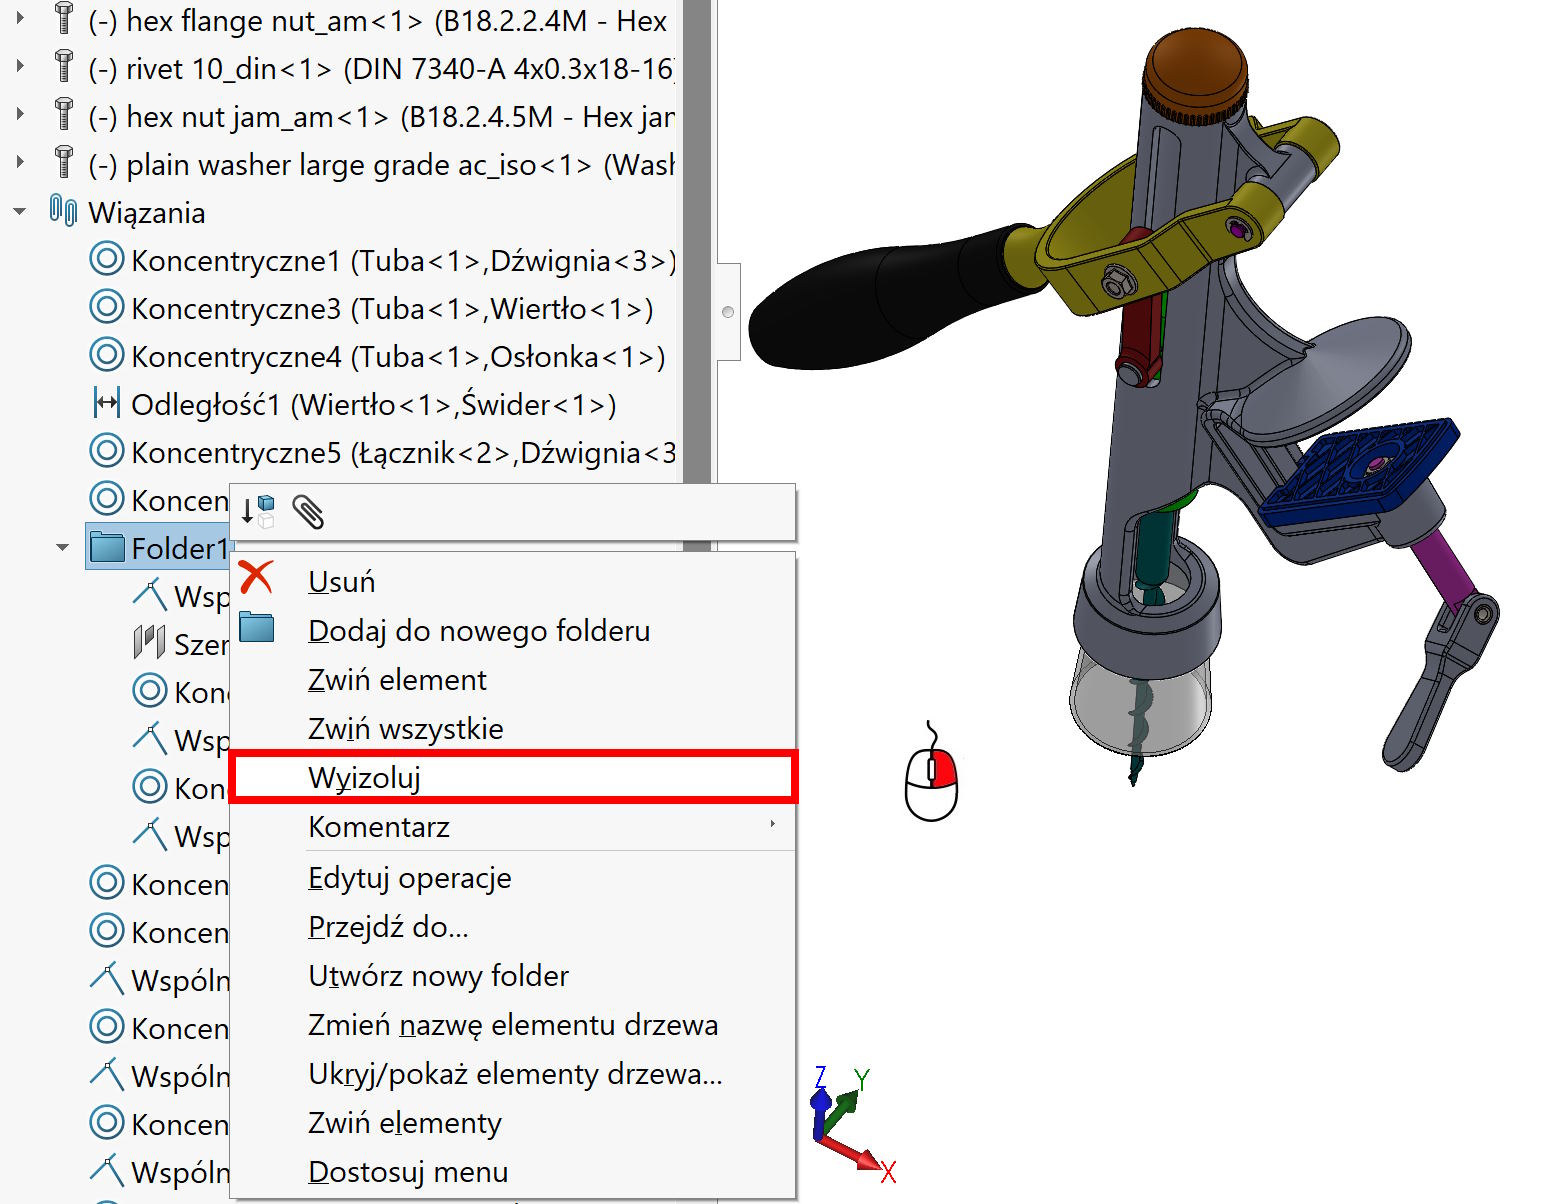Collapse the Wiązania mates group

pyautogui.click(x=20, y=212)
